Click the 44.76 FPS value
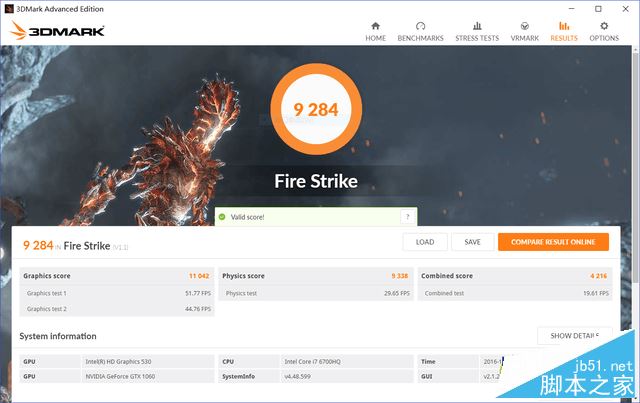Image resolution: width=640 pixels, height=403 pixels. 198,309
